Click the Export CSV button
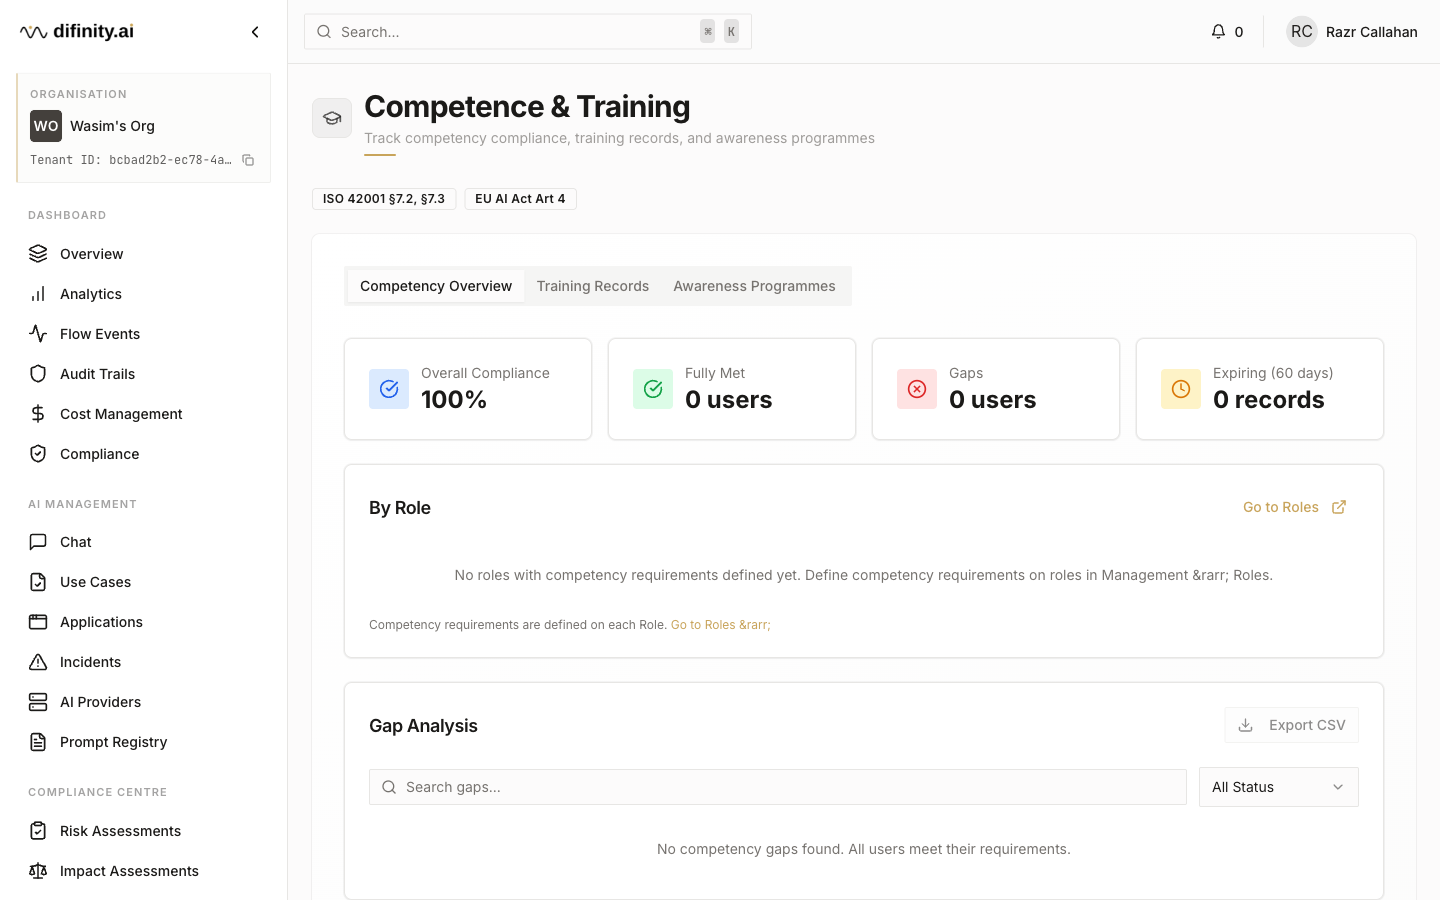Screen dimensions: 1440x900 coord(1292,725)
